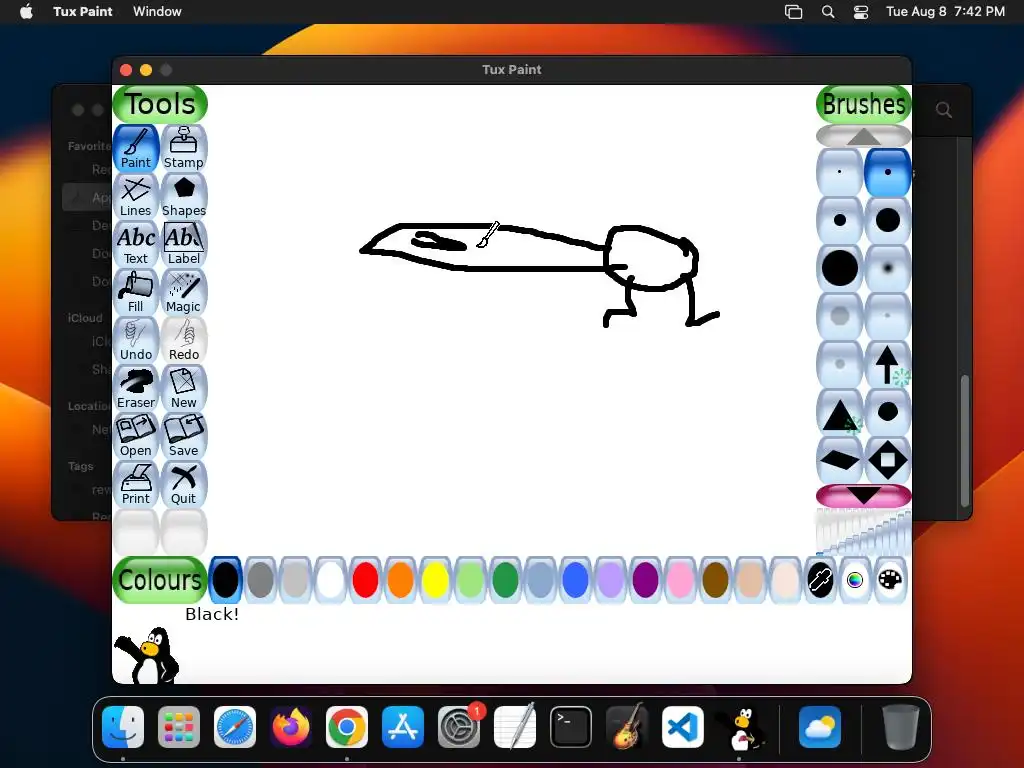The image size is (1024, 768).
Task: Click the Tux penguin mascot
Action: (148, 655)
